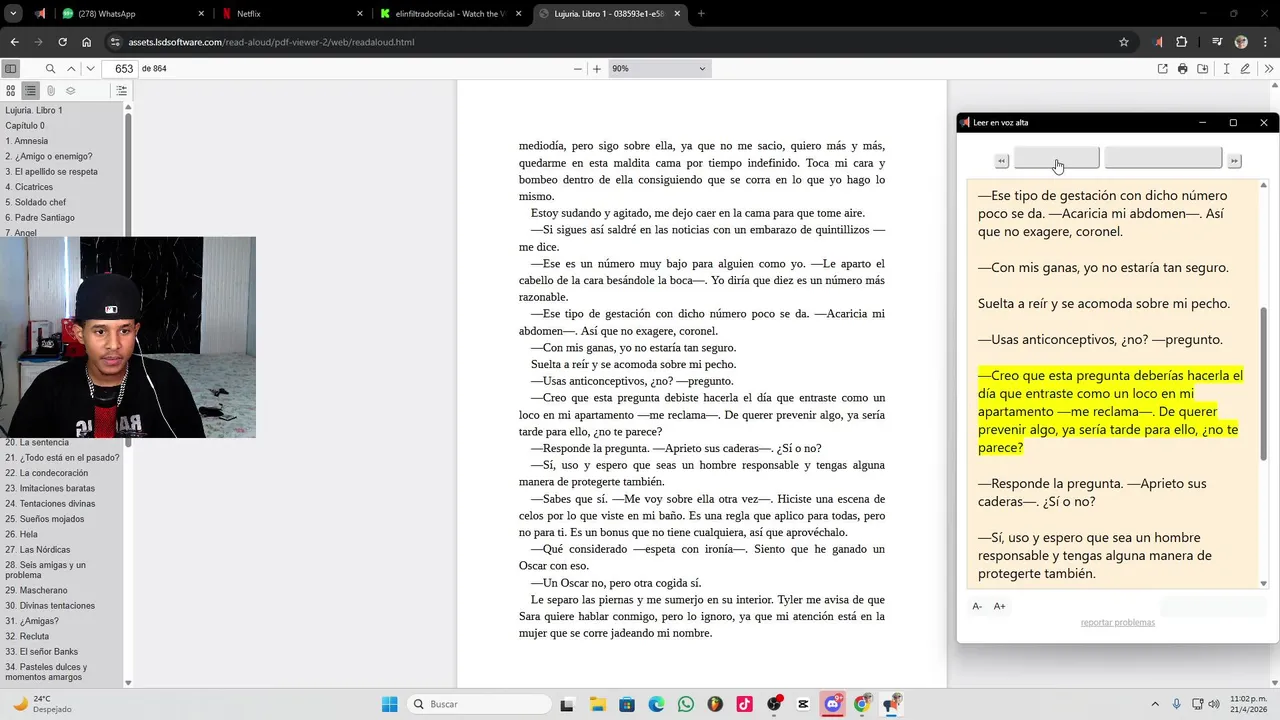This screenshot has height=720, width=1280.
Task: Open chapter '24. Tentaciones divinas'
Action: click(50, 504)
